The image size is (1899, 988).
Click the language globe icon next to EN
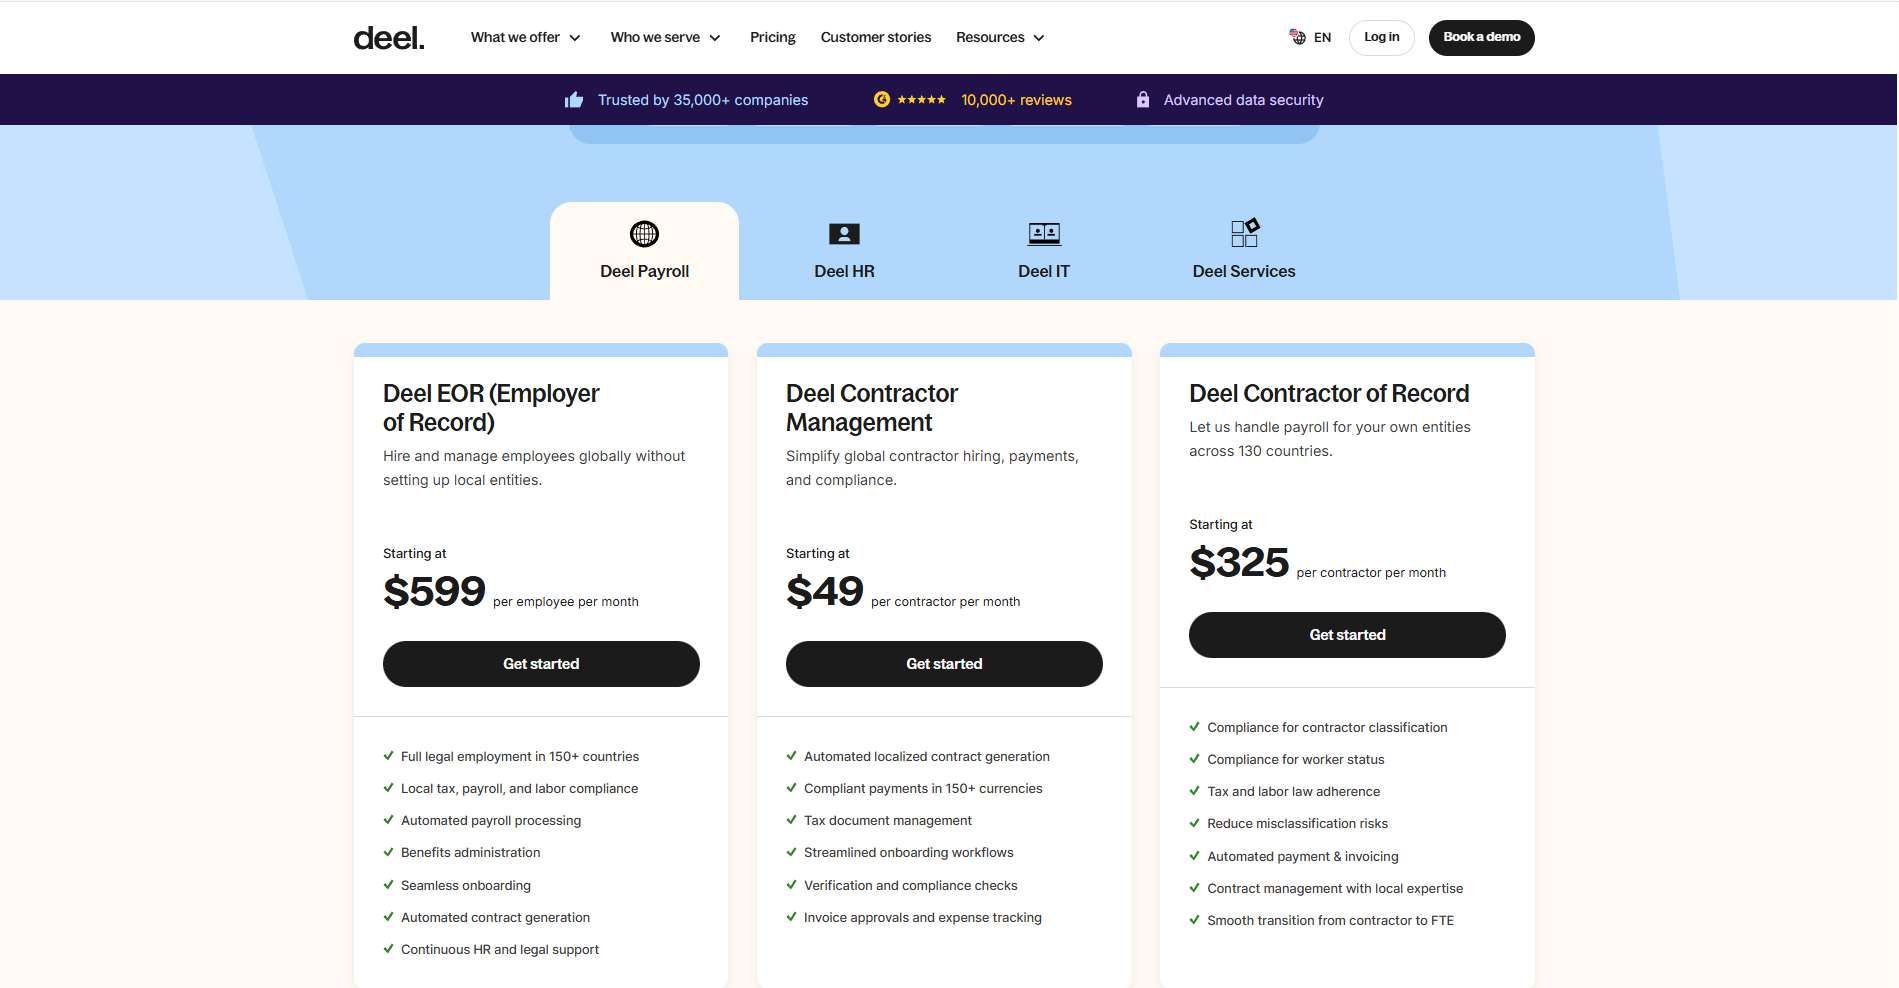1296,36
